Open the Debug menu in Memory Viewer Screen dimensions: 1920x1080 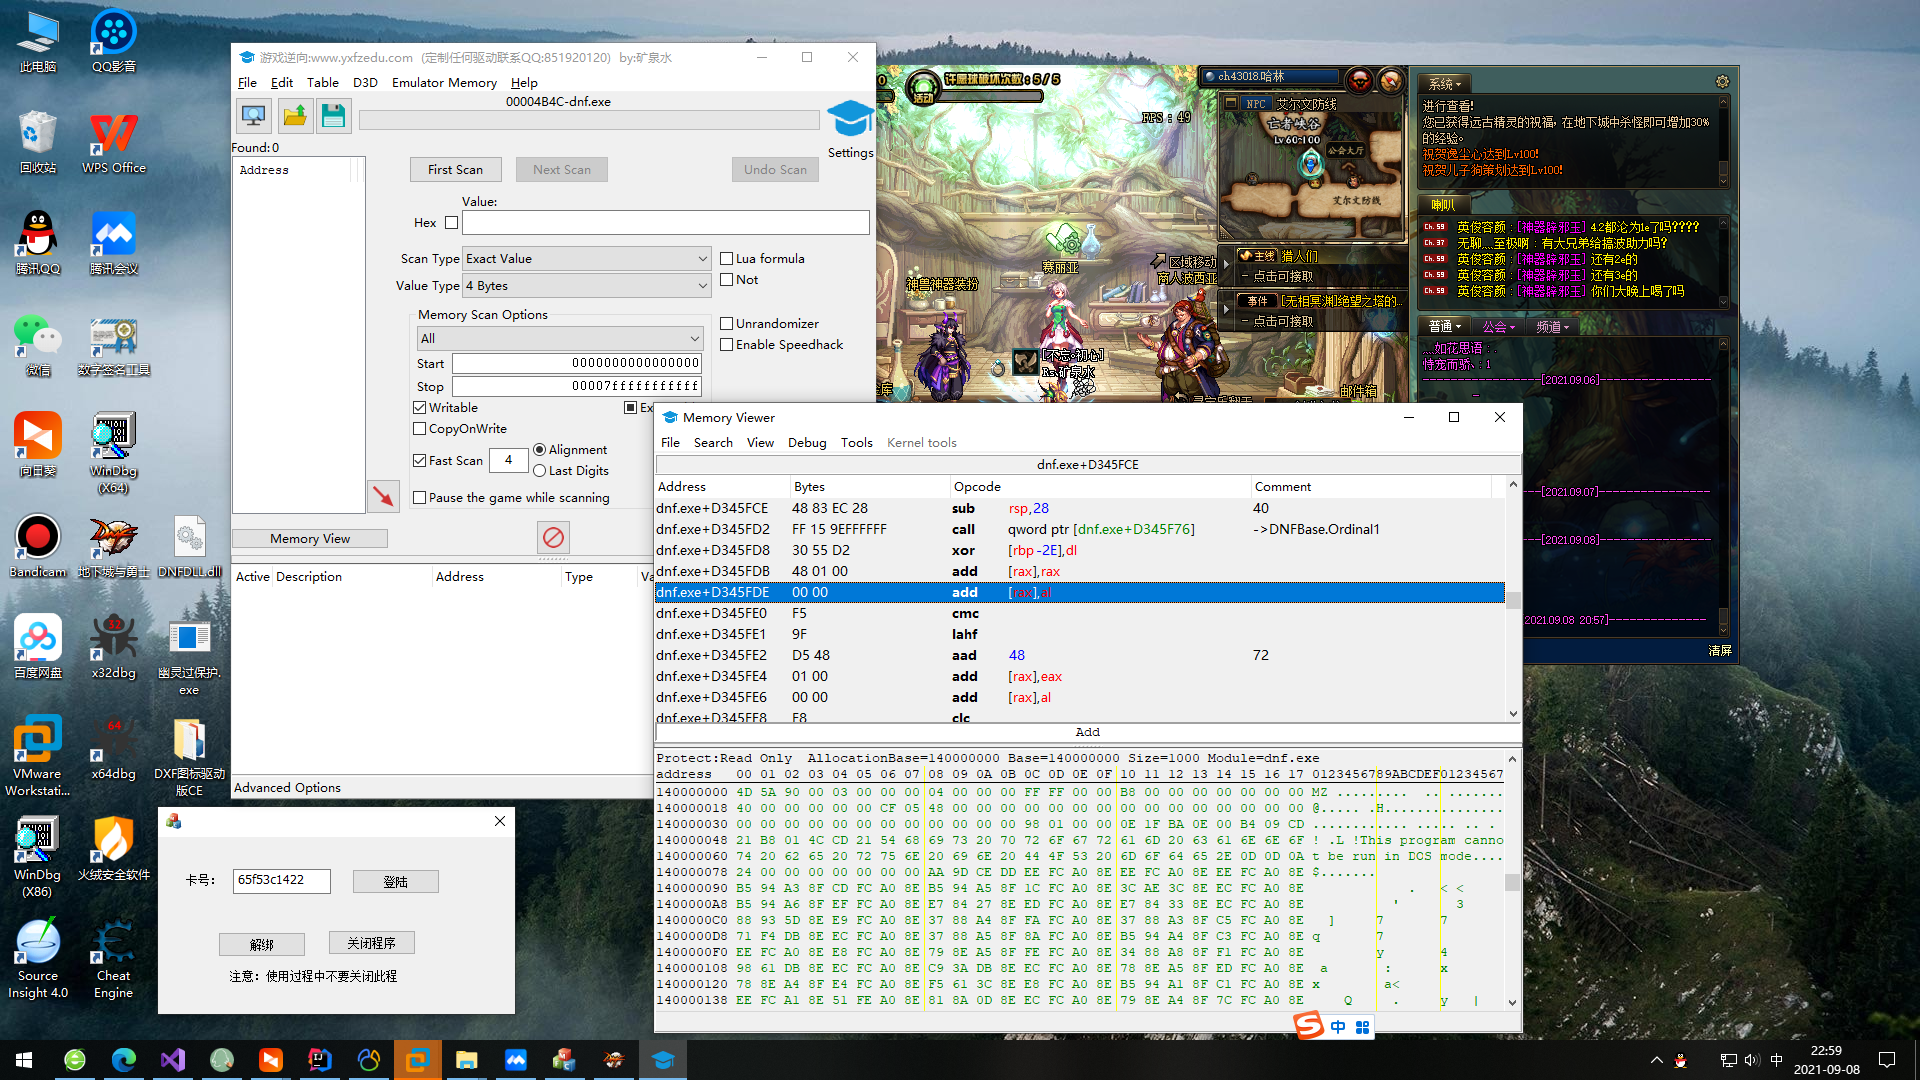coord(806,443)
